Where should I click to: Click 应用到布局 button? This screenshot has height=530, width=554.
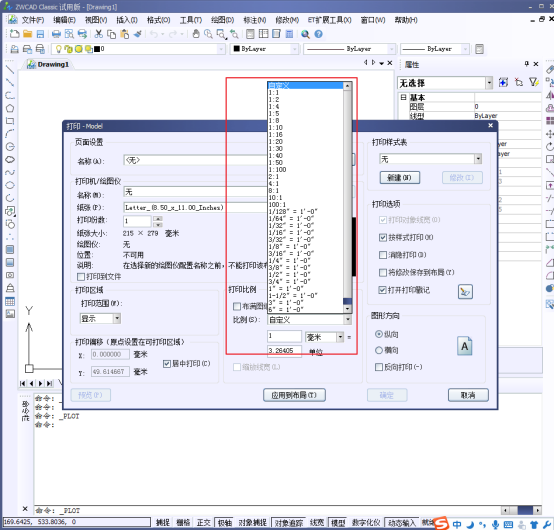(x=294, y=395)
